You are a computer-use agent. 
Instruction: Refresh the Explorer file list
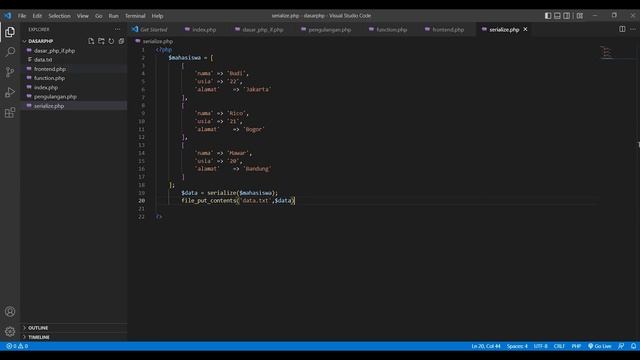click(111, 41)
